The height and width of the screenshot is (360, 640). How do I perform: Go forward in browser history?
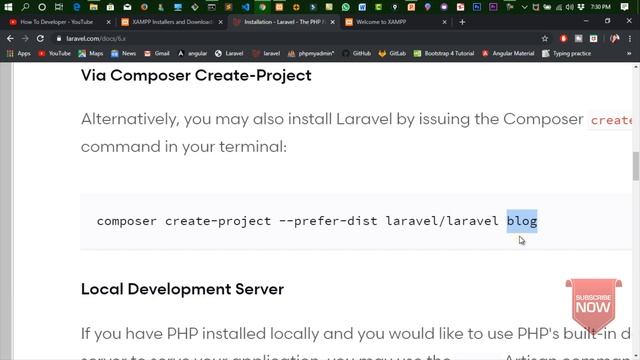[25, 38]
